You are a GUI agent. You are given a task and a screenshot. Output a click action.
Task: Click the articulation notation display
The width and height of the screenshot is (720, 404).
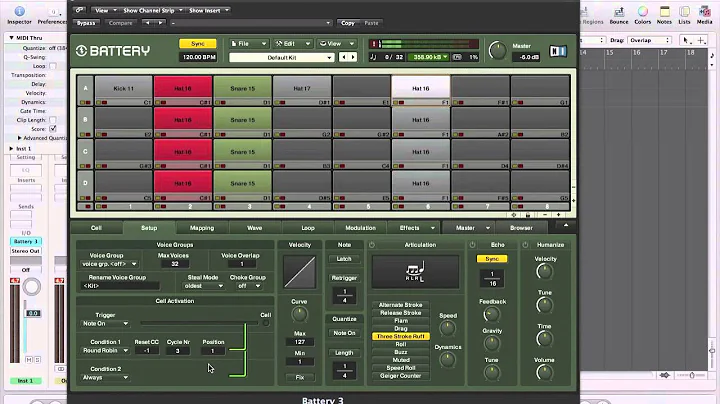coord(415,272)
